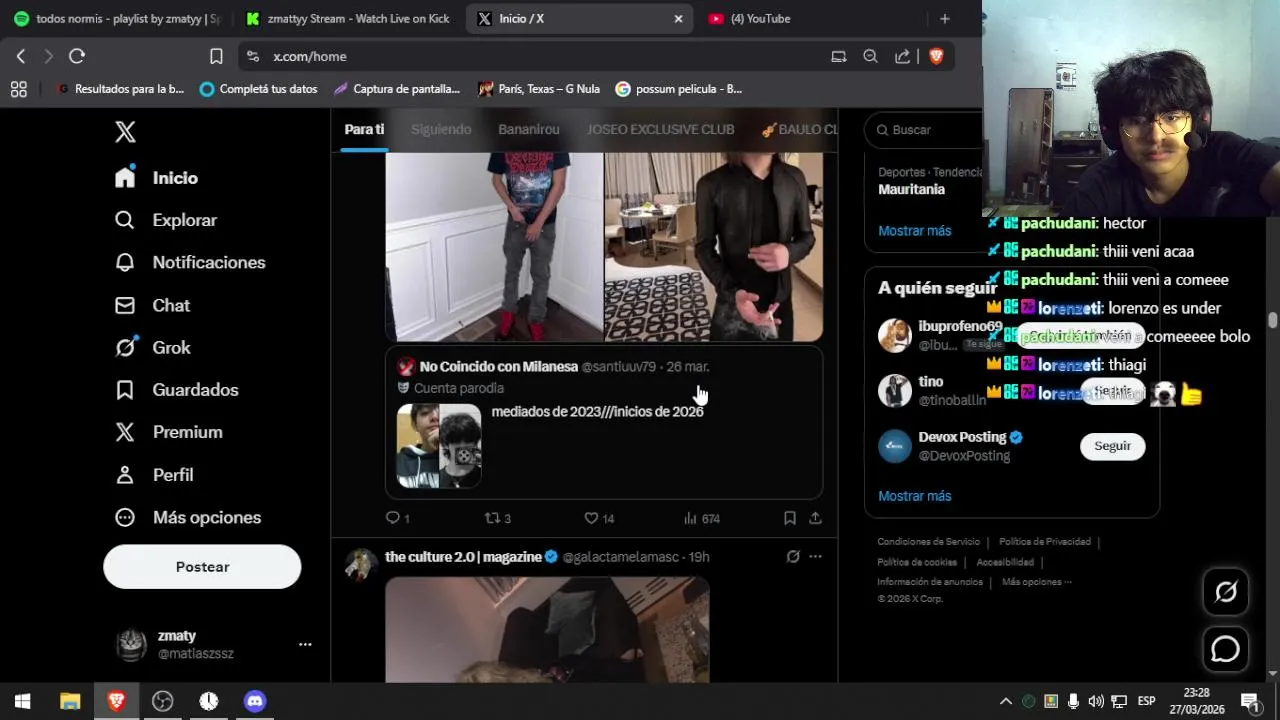Viewport: 1280px width, 720px height.
Task: Switch to the Siguiendo tab
Action: pyautogui.click(x=441, y=129)
